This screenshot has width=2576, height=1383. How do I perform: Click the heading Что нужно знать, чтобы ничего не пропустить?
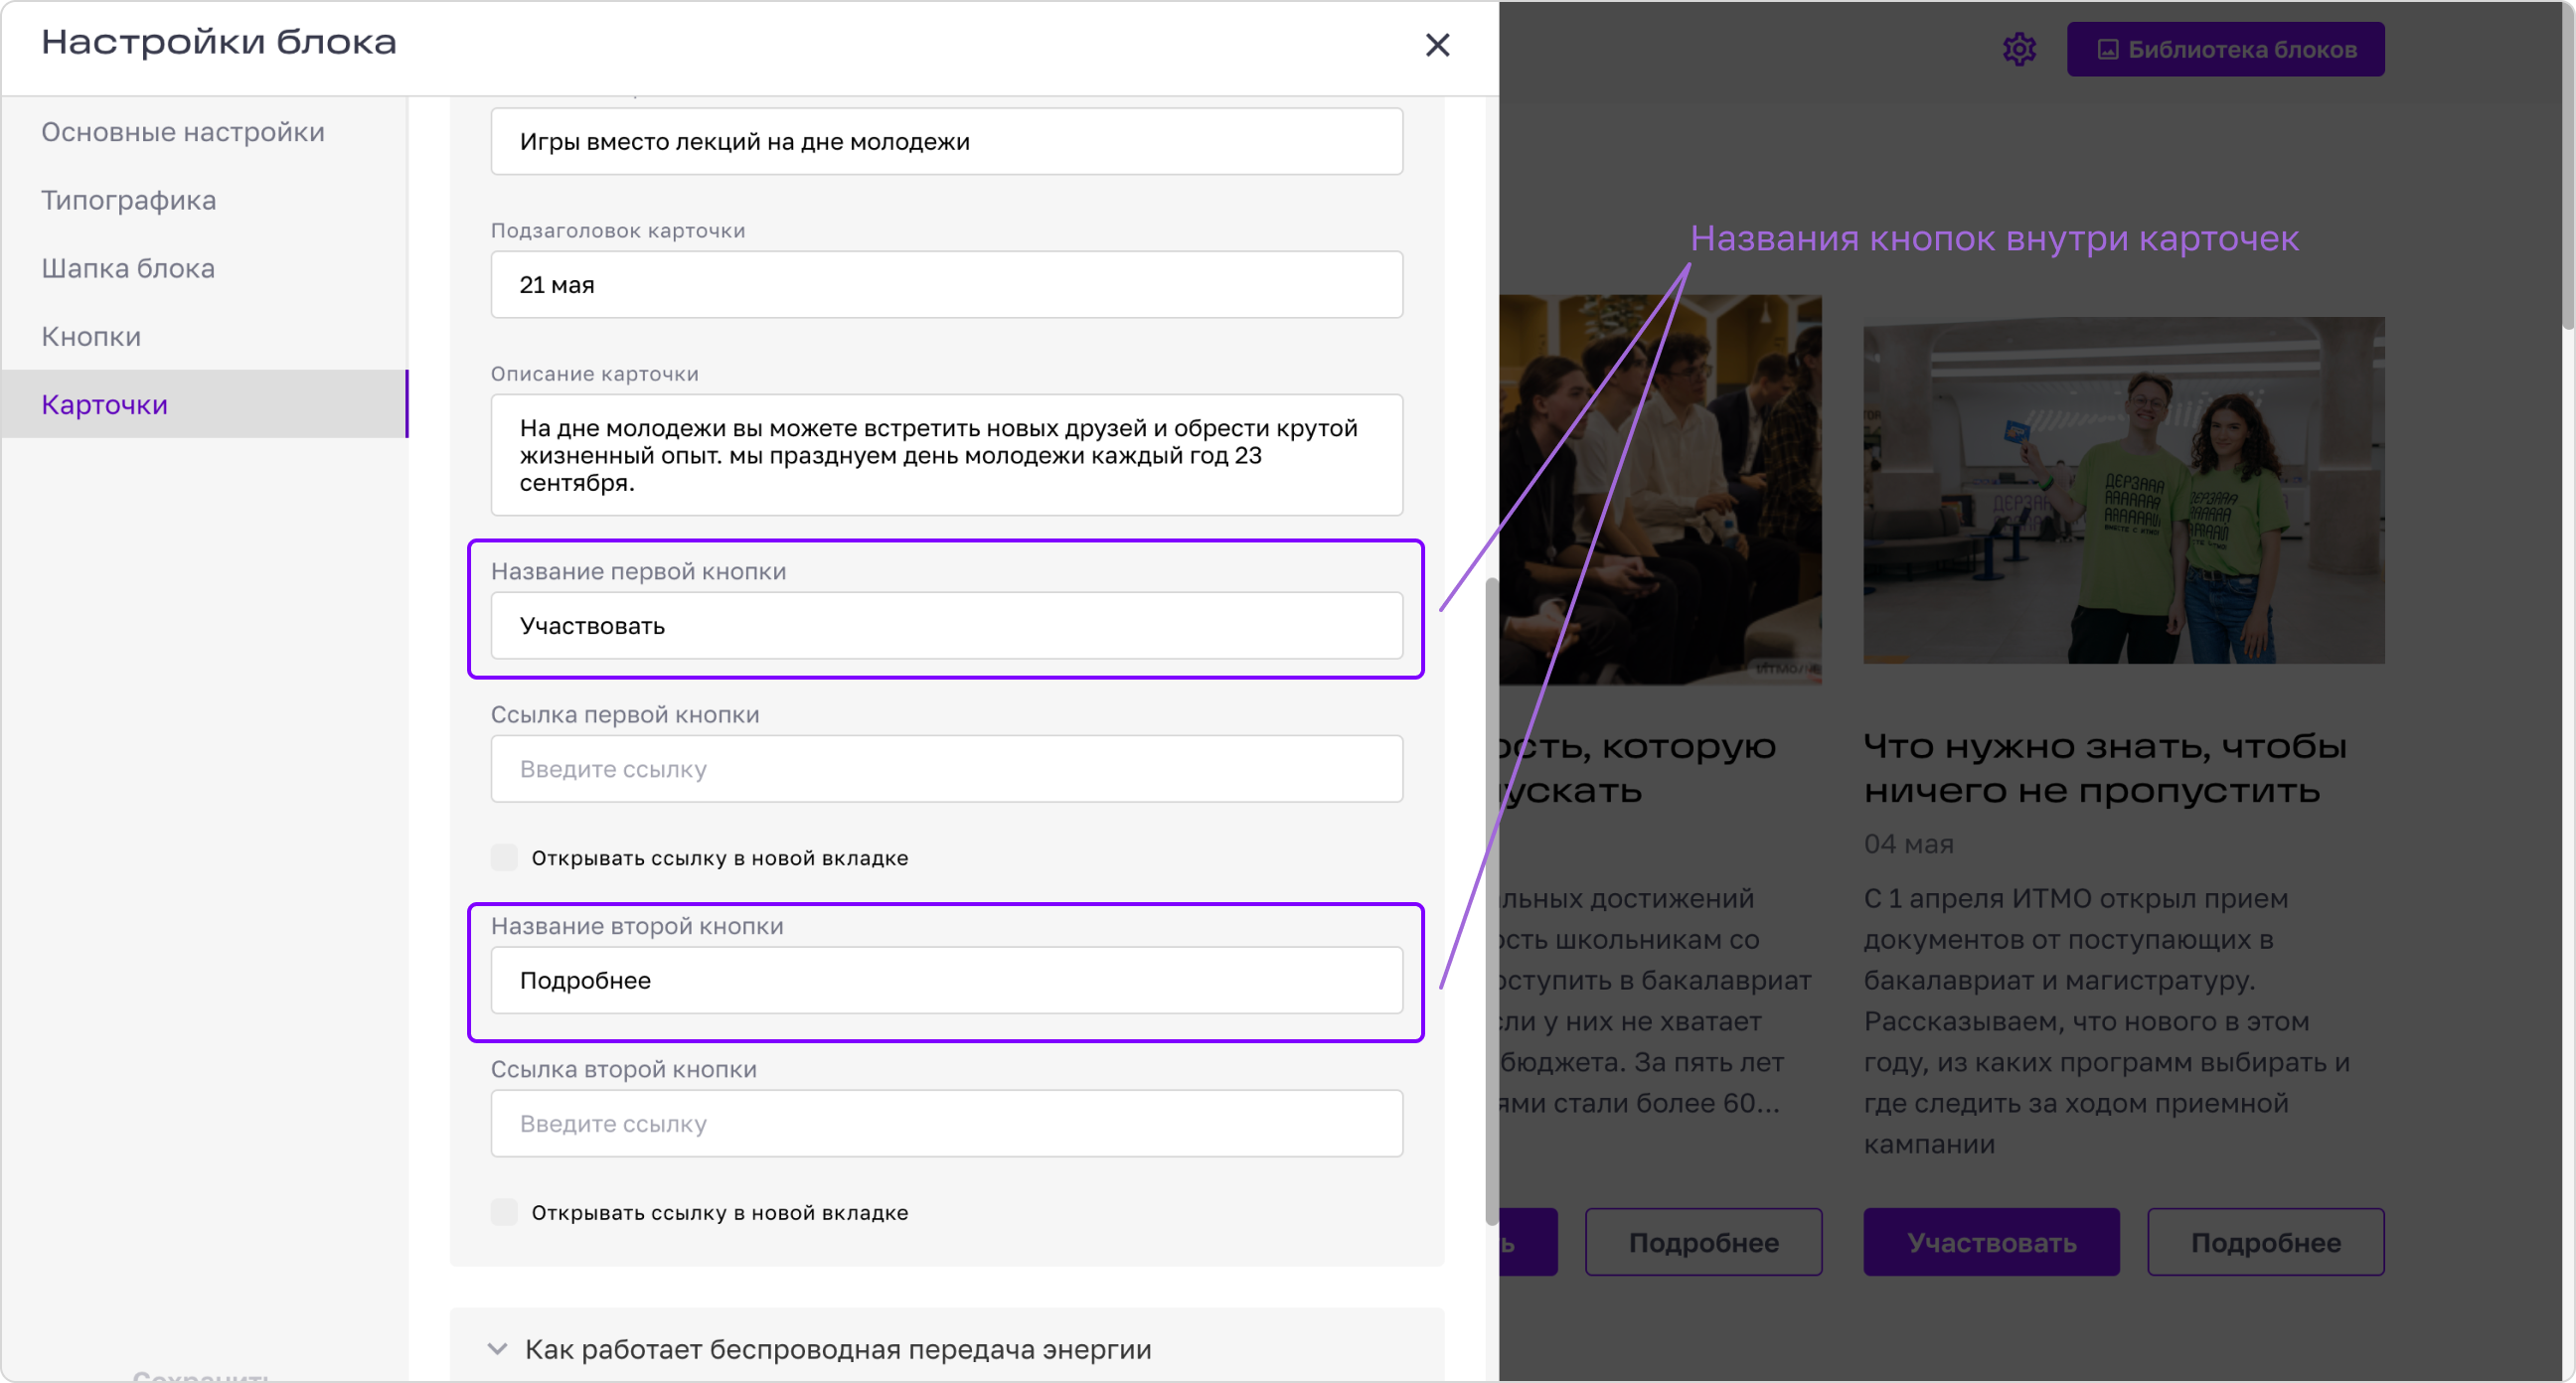pyautogui.click(x=2105, y=768)
